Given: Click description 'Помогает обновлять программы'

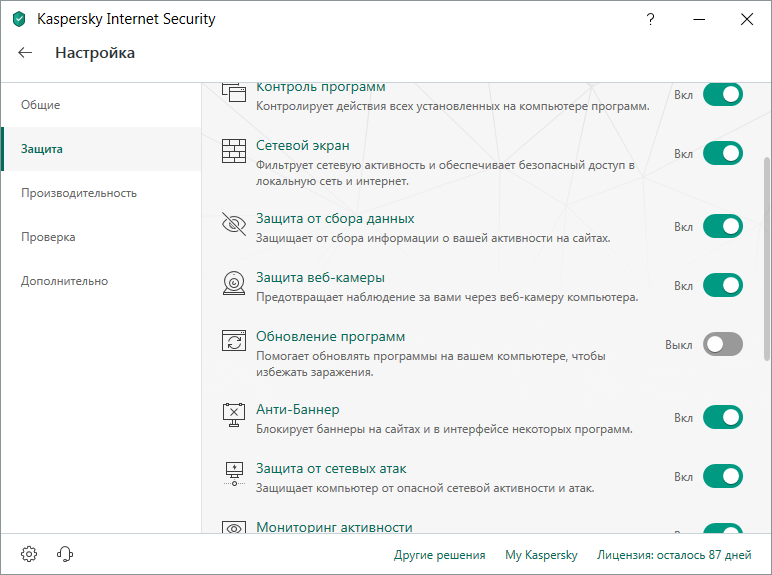Looking at the screenshot, I should (x=431, y=364).
